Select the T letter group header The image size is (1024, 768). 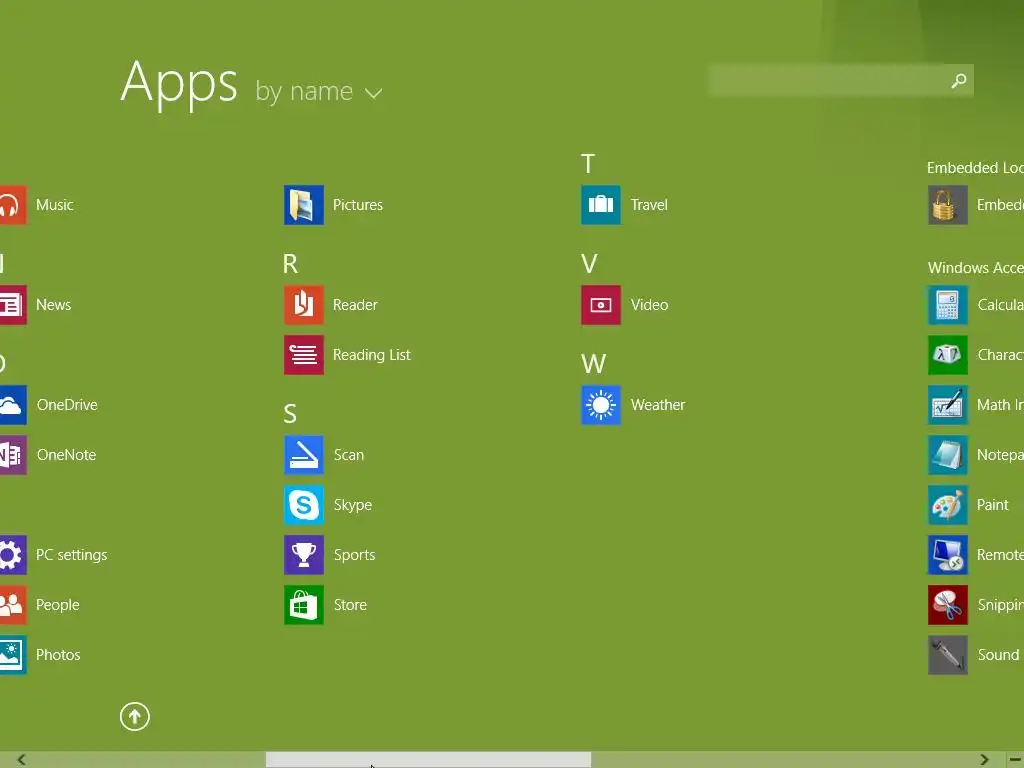pos(588,164)
